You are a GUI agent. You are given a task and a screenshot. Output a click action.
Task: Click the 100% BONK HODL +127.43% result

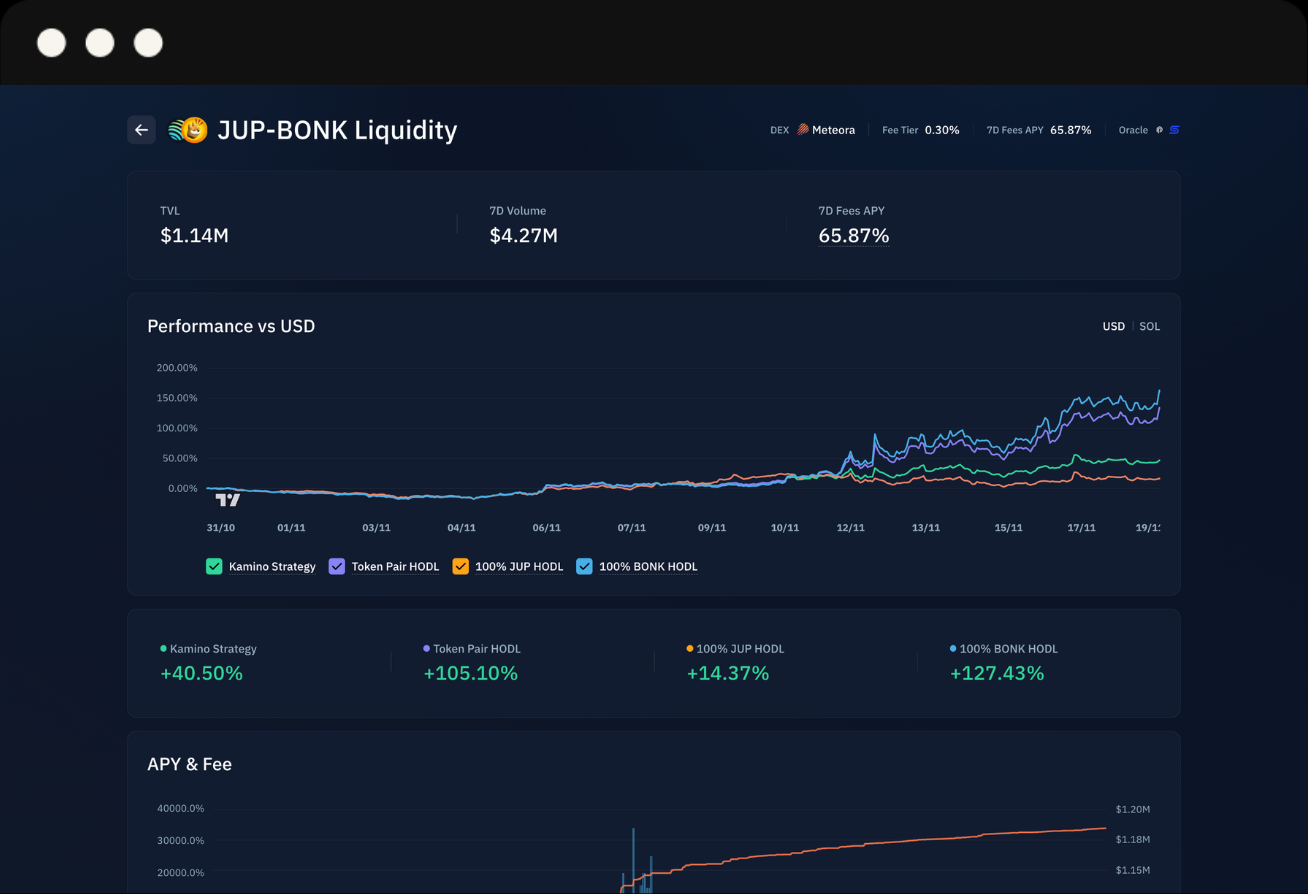[x=996, y=674]
